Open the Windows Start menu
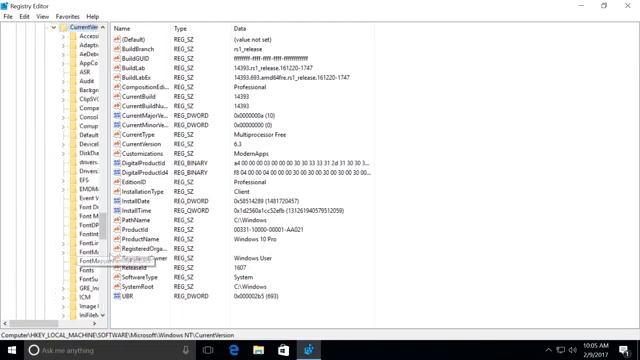 12,350
